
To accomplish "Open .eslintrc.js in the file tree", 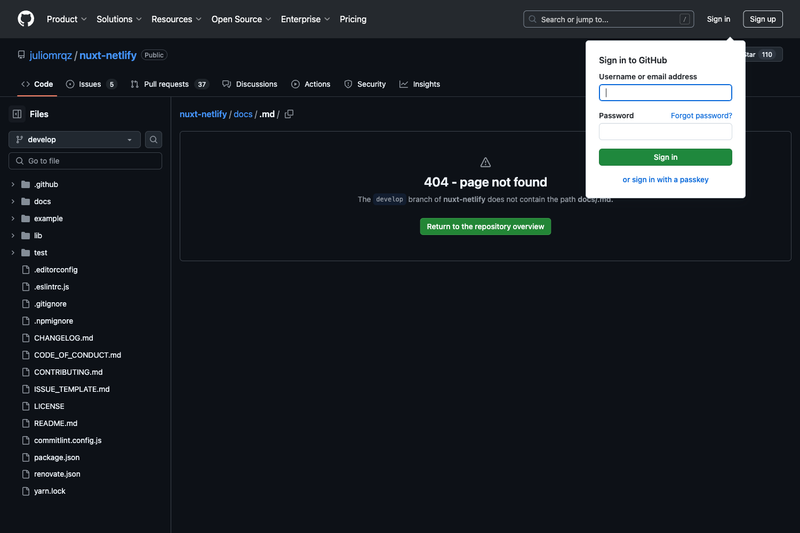I will tap(51, 287).
